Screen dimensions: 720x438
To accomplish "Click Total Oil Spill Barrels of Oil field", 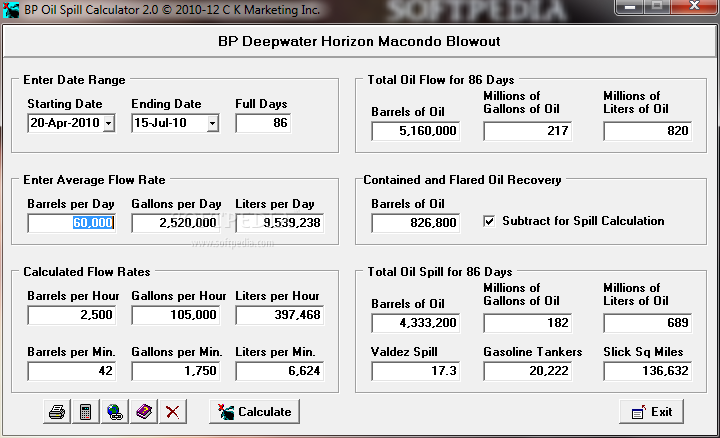I will pos(416,323).
